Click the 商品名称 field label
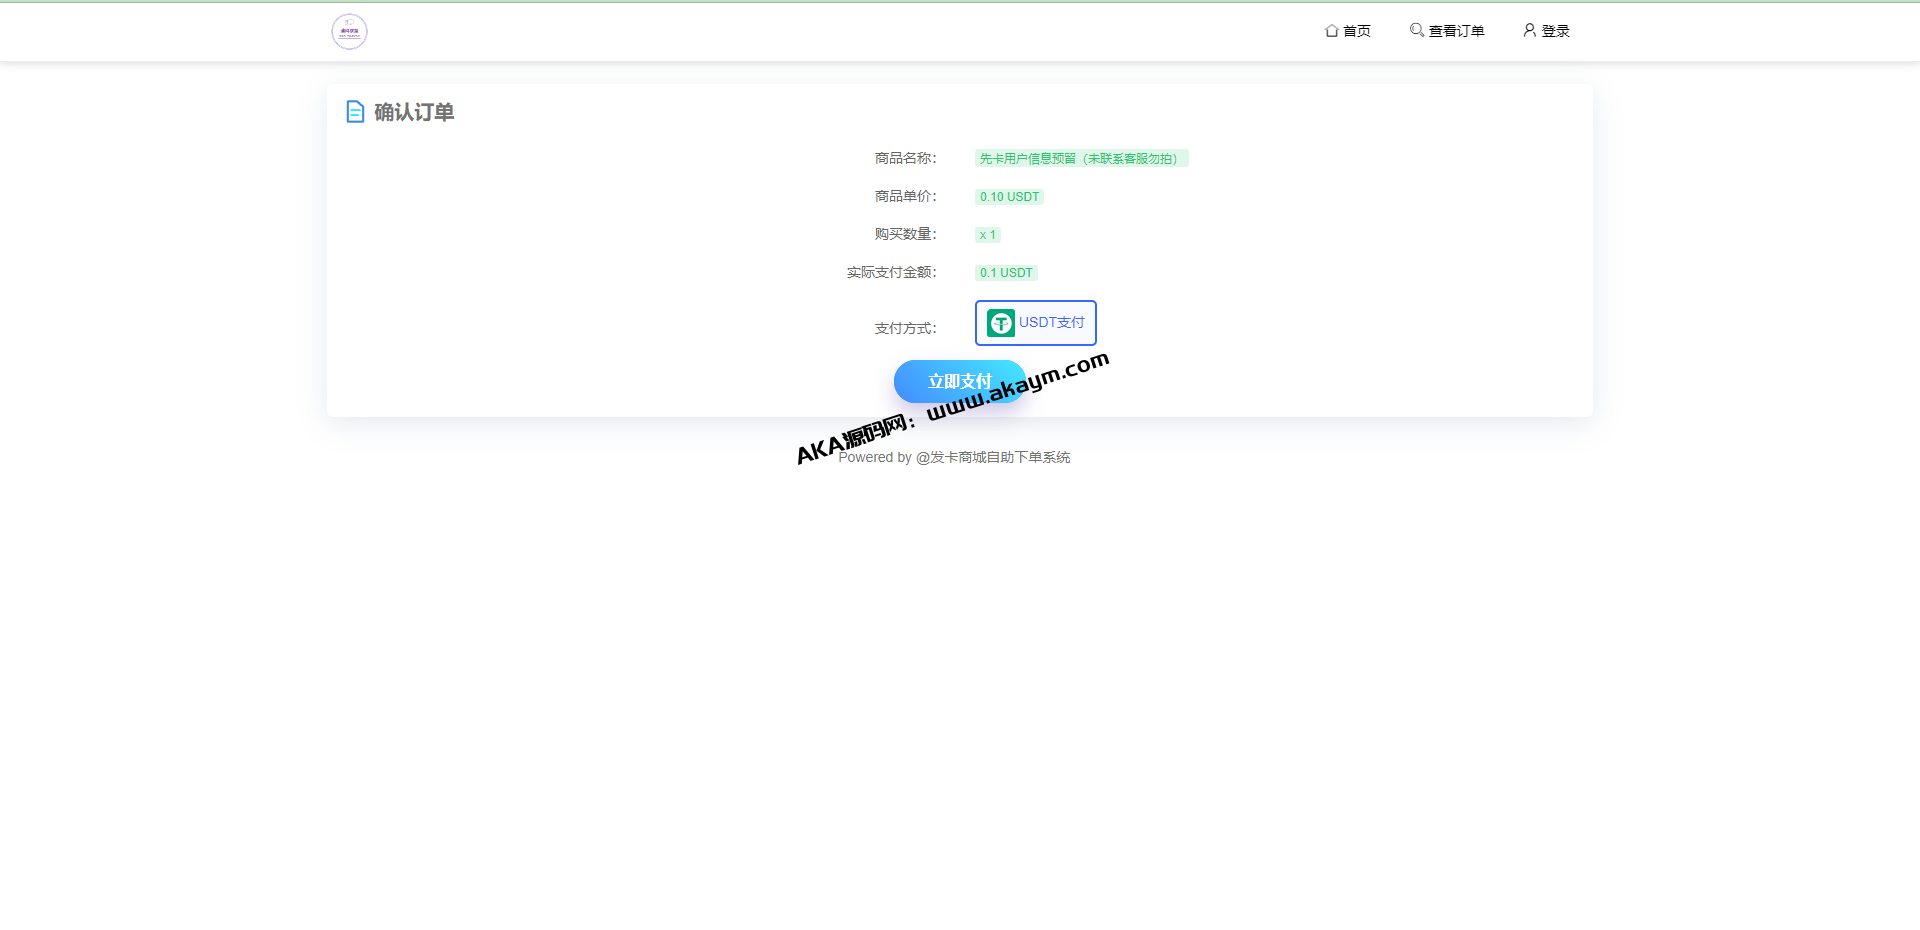 [905, 159]
